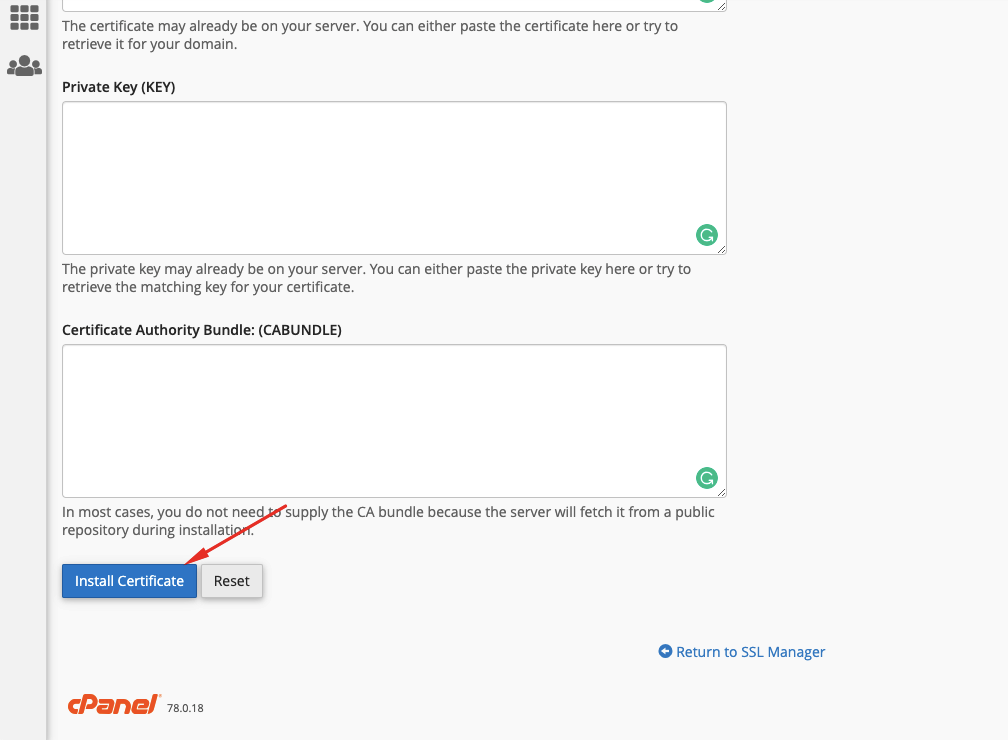
Task: Click the Reset button
Action: coord(231,581)
